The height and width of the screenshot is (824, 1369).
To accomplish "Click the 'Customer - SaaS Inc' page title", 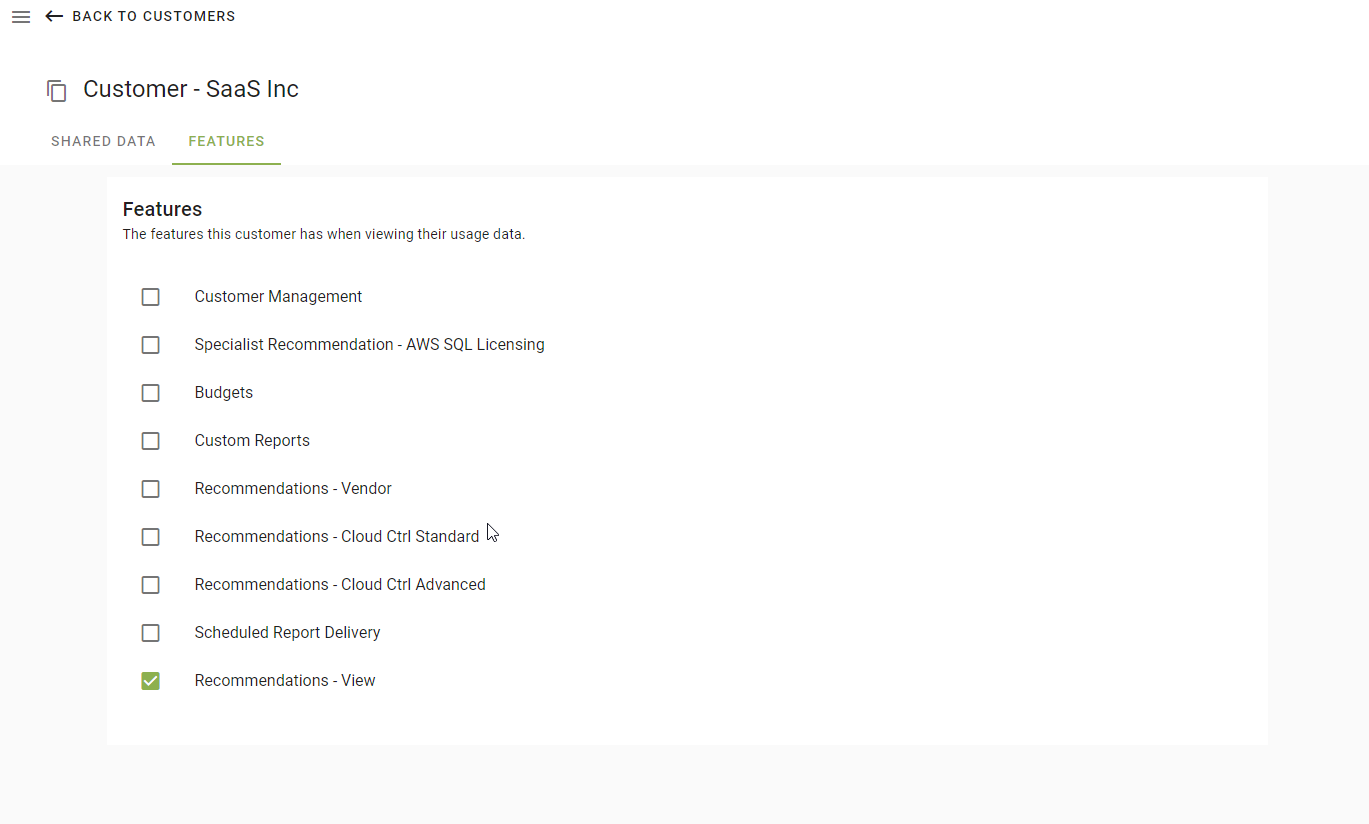I will point(190,89).
